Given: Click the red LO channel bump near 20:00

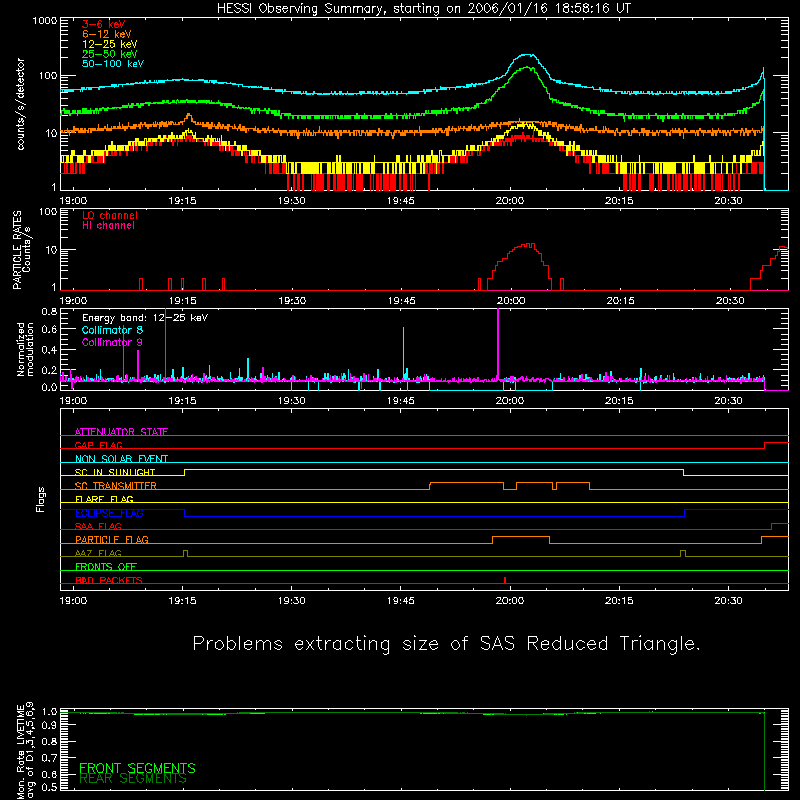Looking at the screenshot, I should pyautogui.click(x=520, y=265).
